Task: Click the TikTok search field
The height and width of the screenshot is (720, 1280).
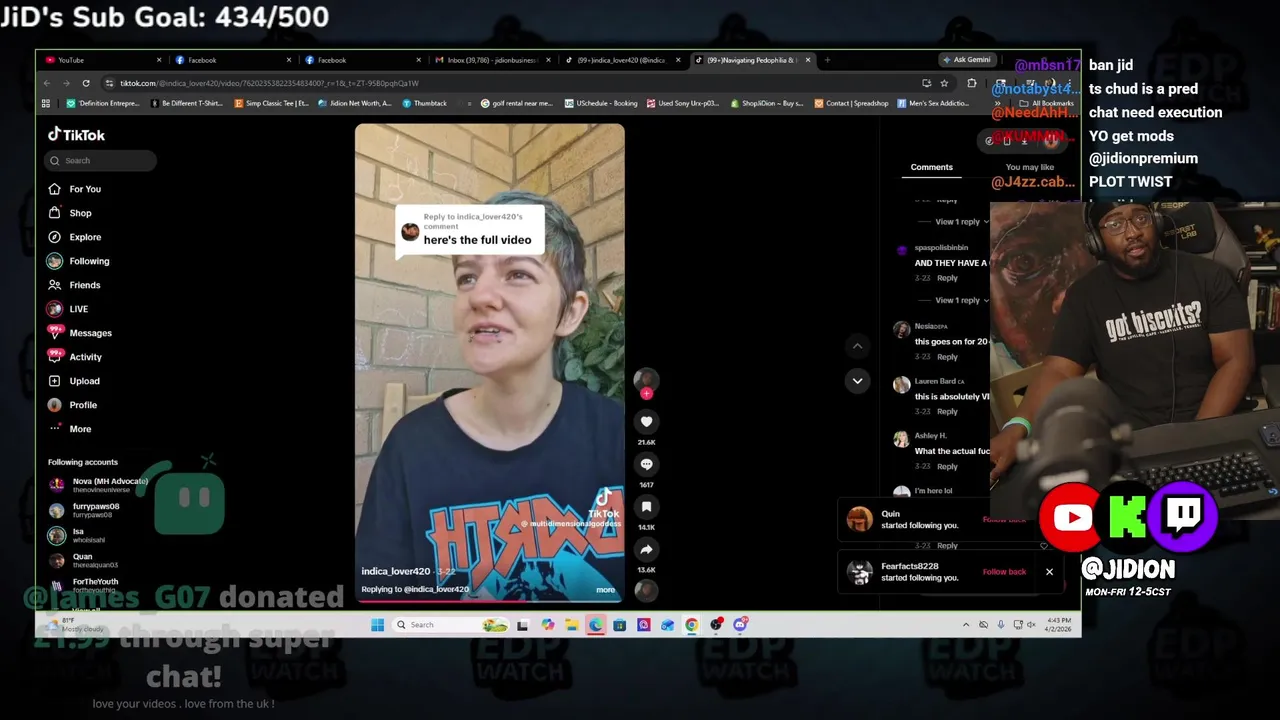Action: pos(100,160)
